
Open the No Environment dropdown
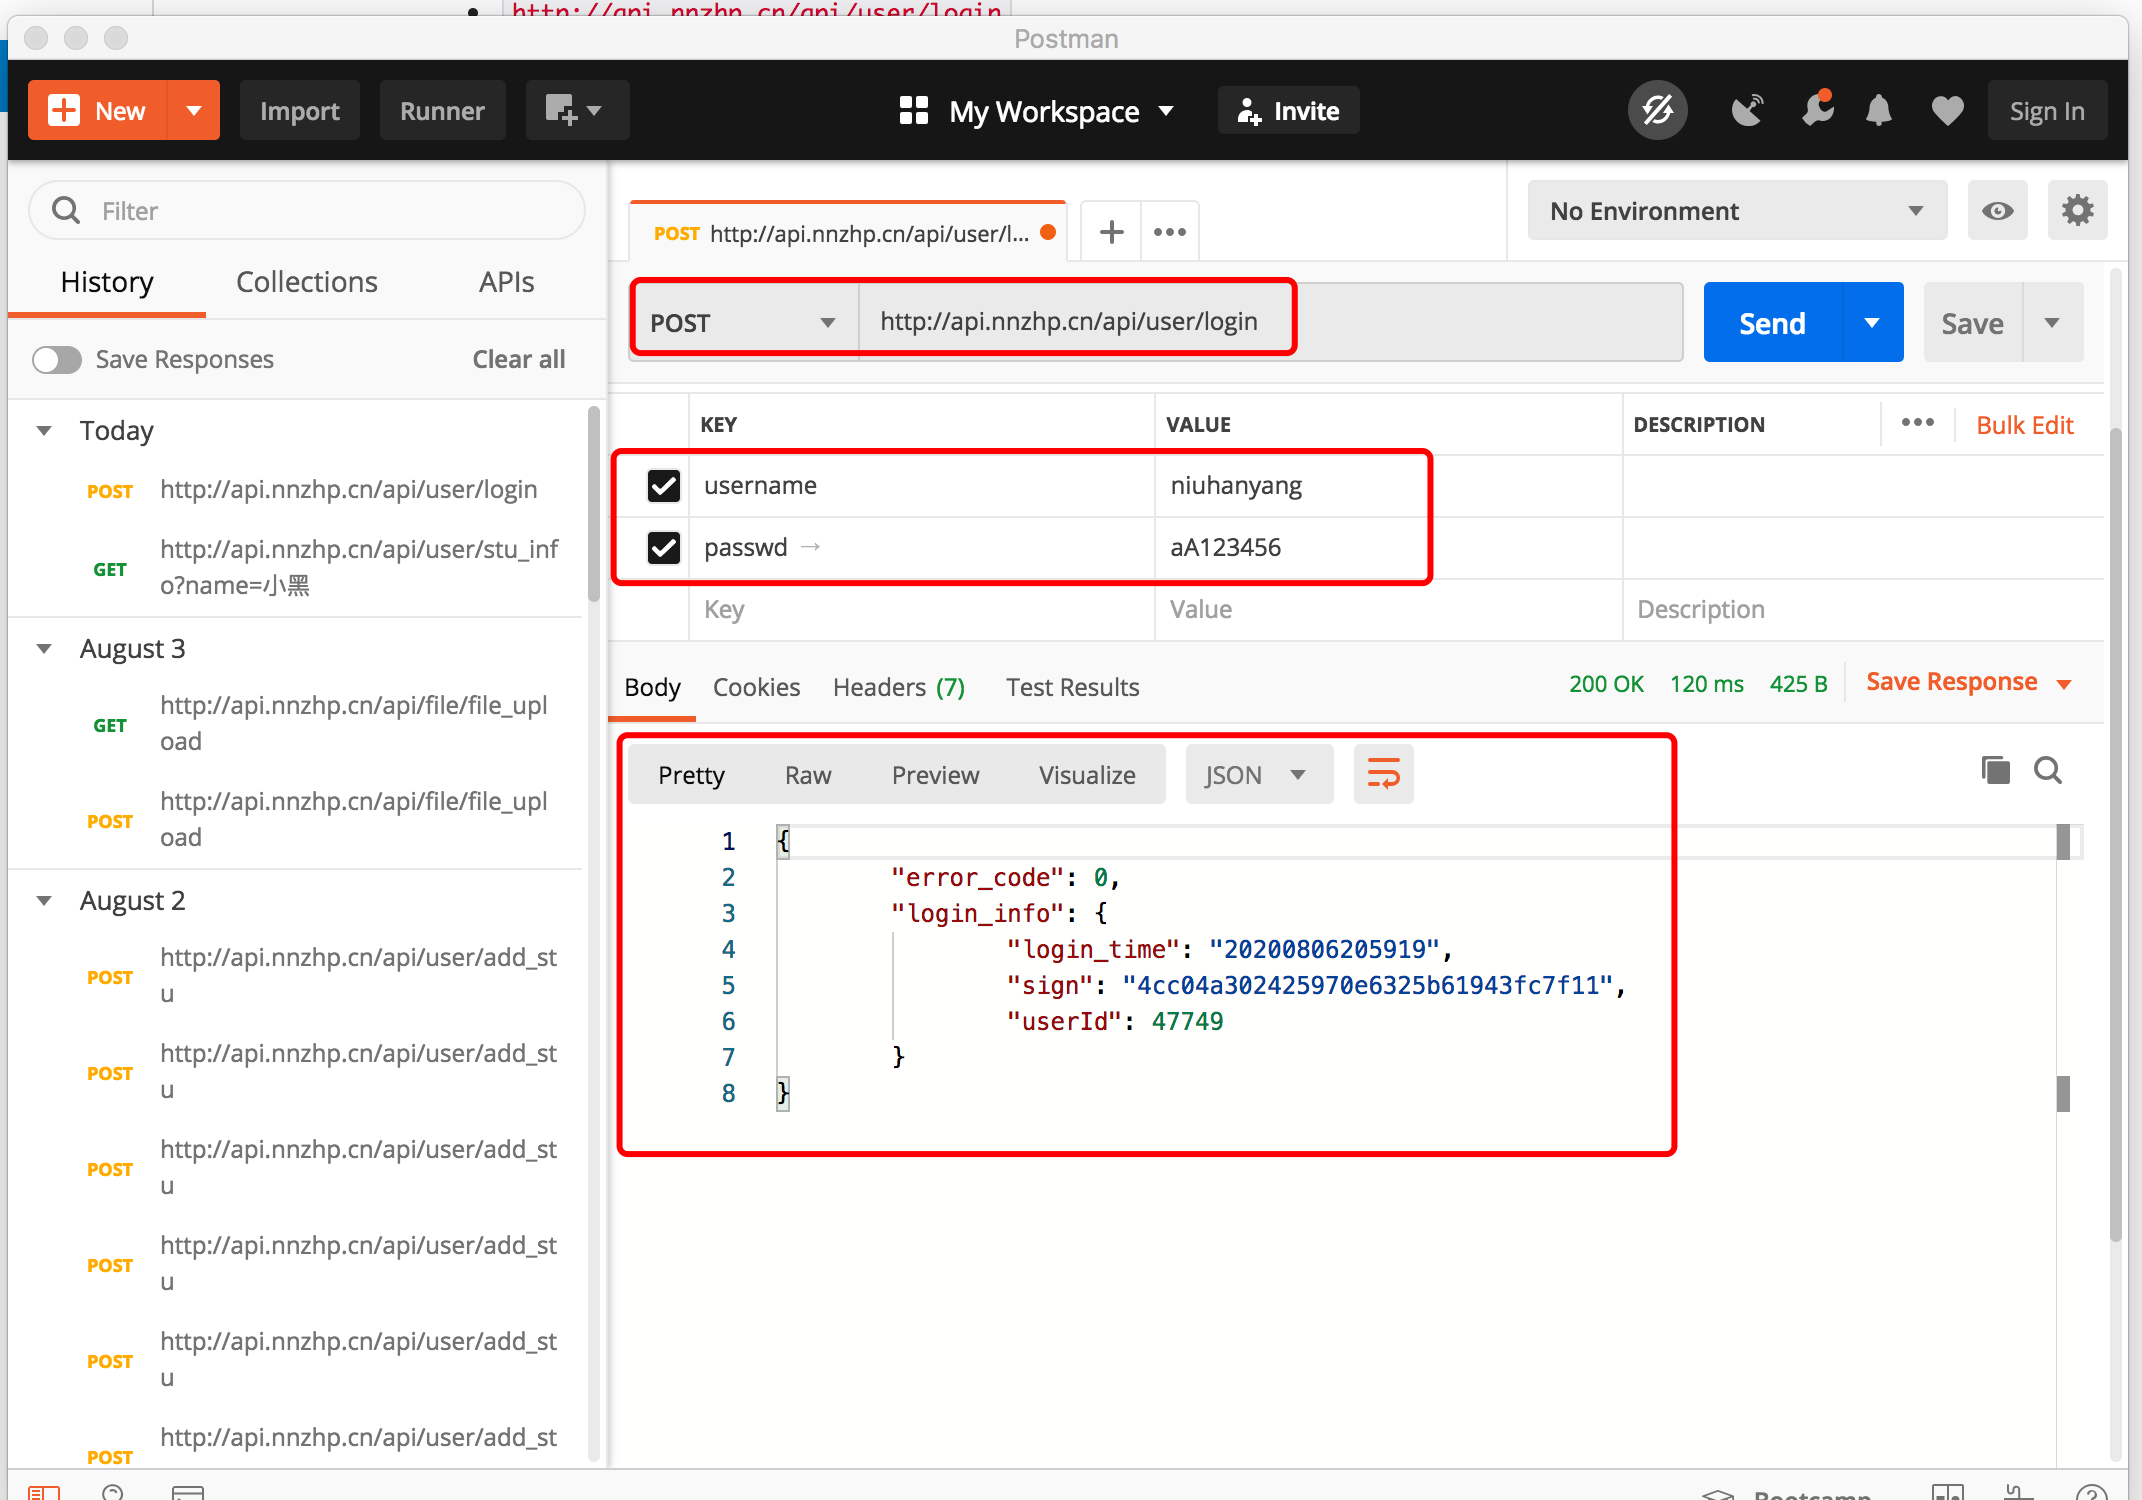[x=1736, y=211]
